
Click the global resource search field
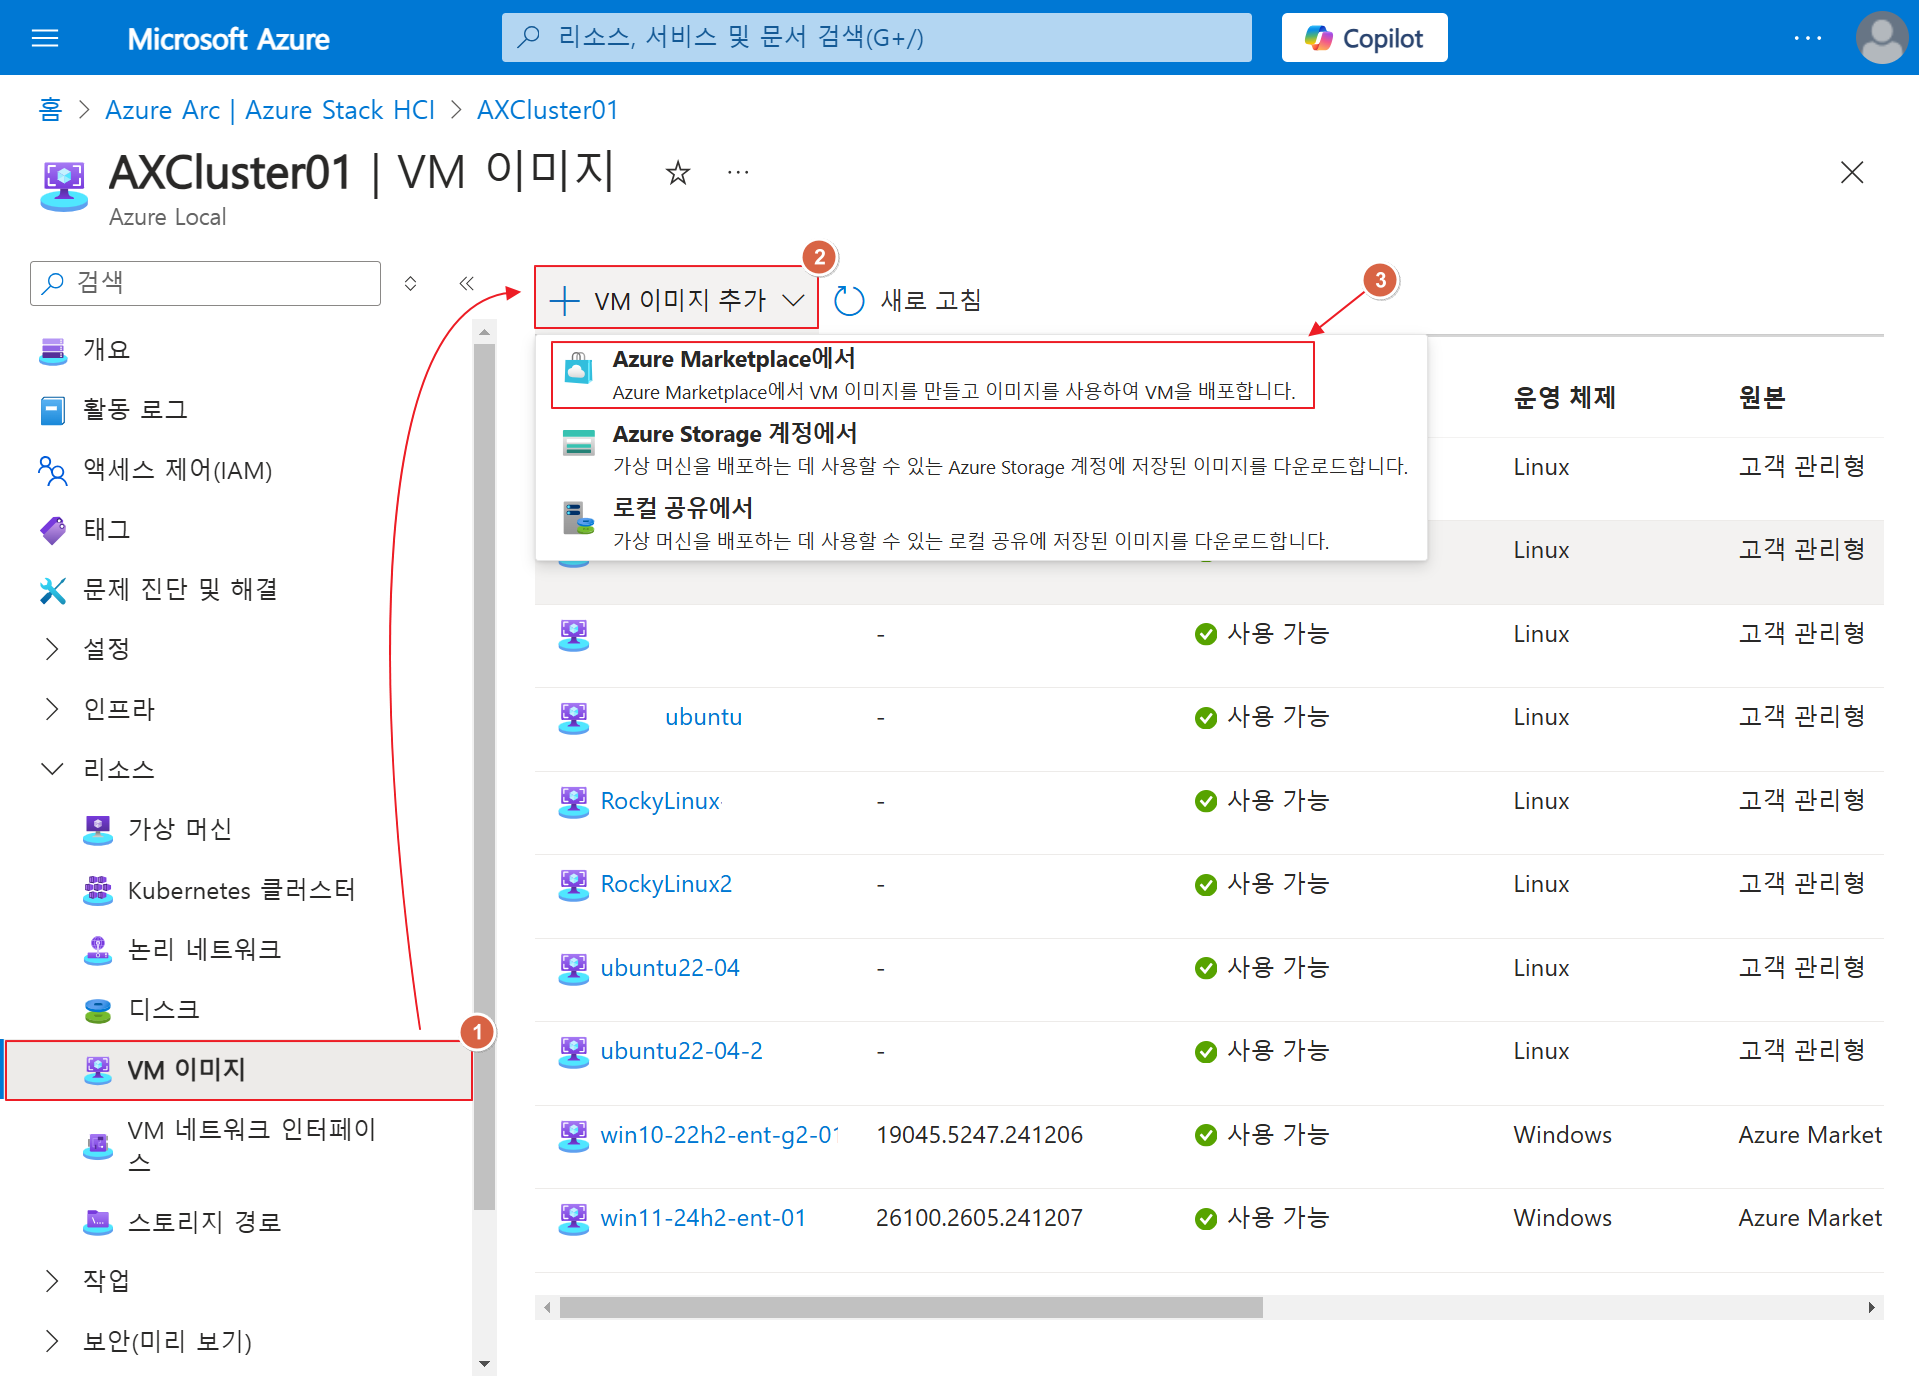pyautogui.click(x=876, y=38)
